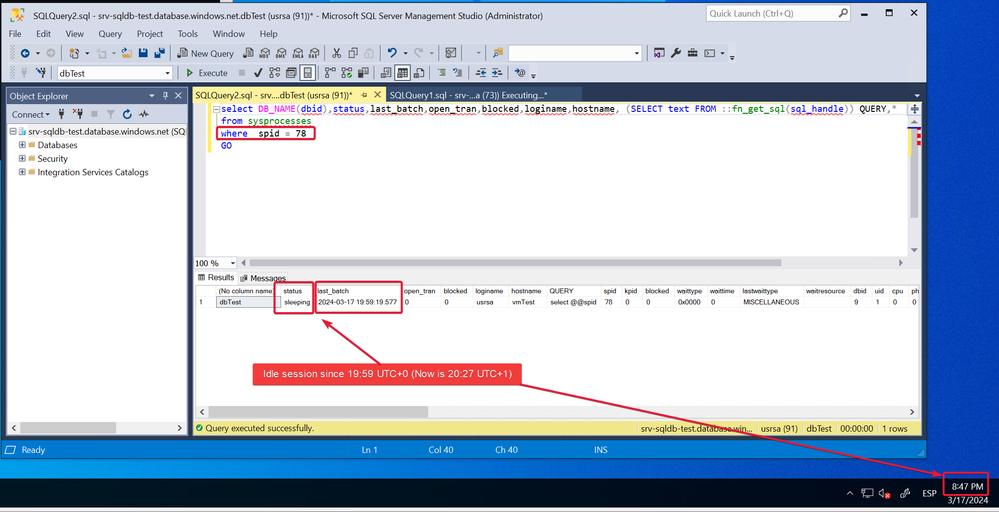Open the Query menu
The image size is (999, 512).
click(x=110, y=34)
